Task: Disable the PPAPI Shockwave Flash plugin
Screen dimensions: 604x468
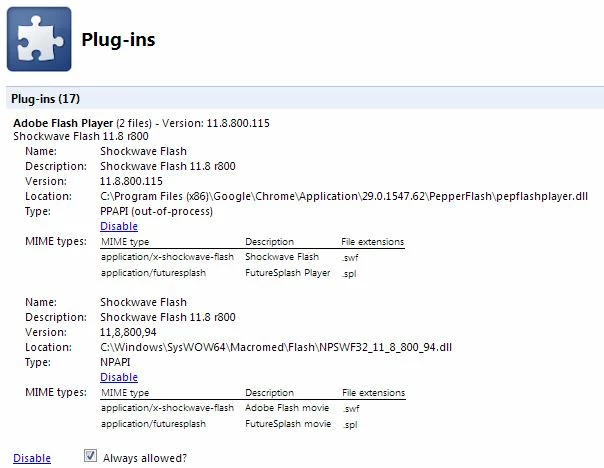Action: [119, 226]
